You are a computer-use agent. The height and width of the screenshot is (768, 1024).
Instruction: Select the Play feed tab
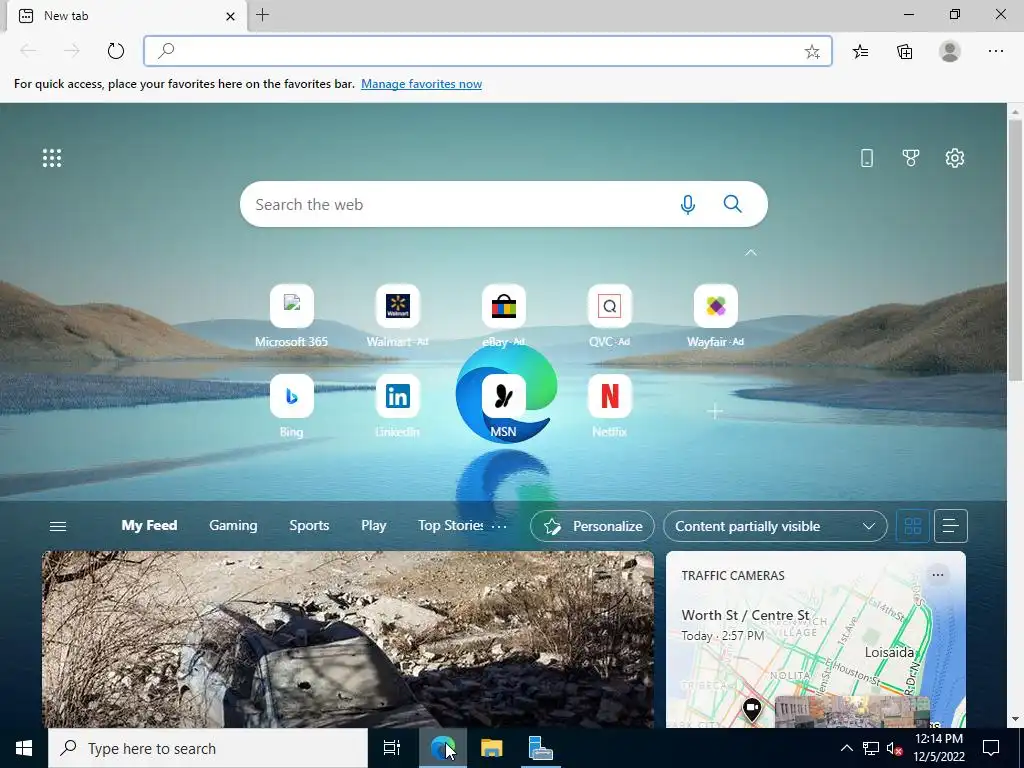click(x=374, y=526)
